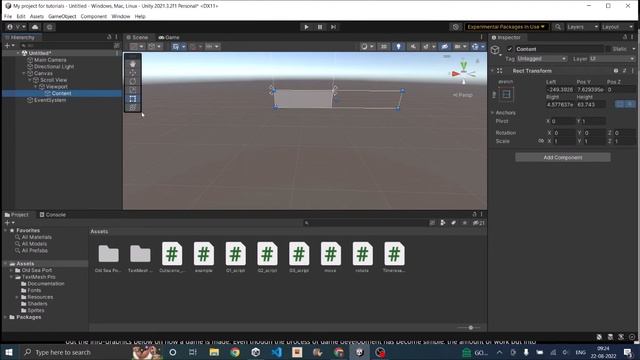Screen dimensions: 640x360
Task: Open the Layout dropdown
Action: tap(617, 27)
